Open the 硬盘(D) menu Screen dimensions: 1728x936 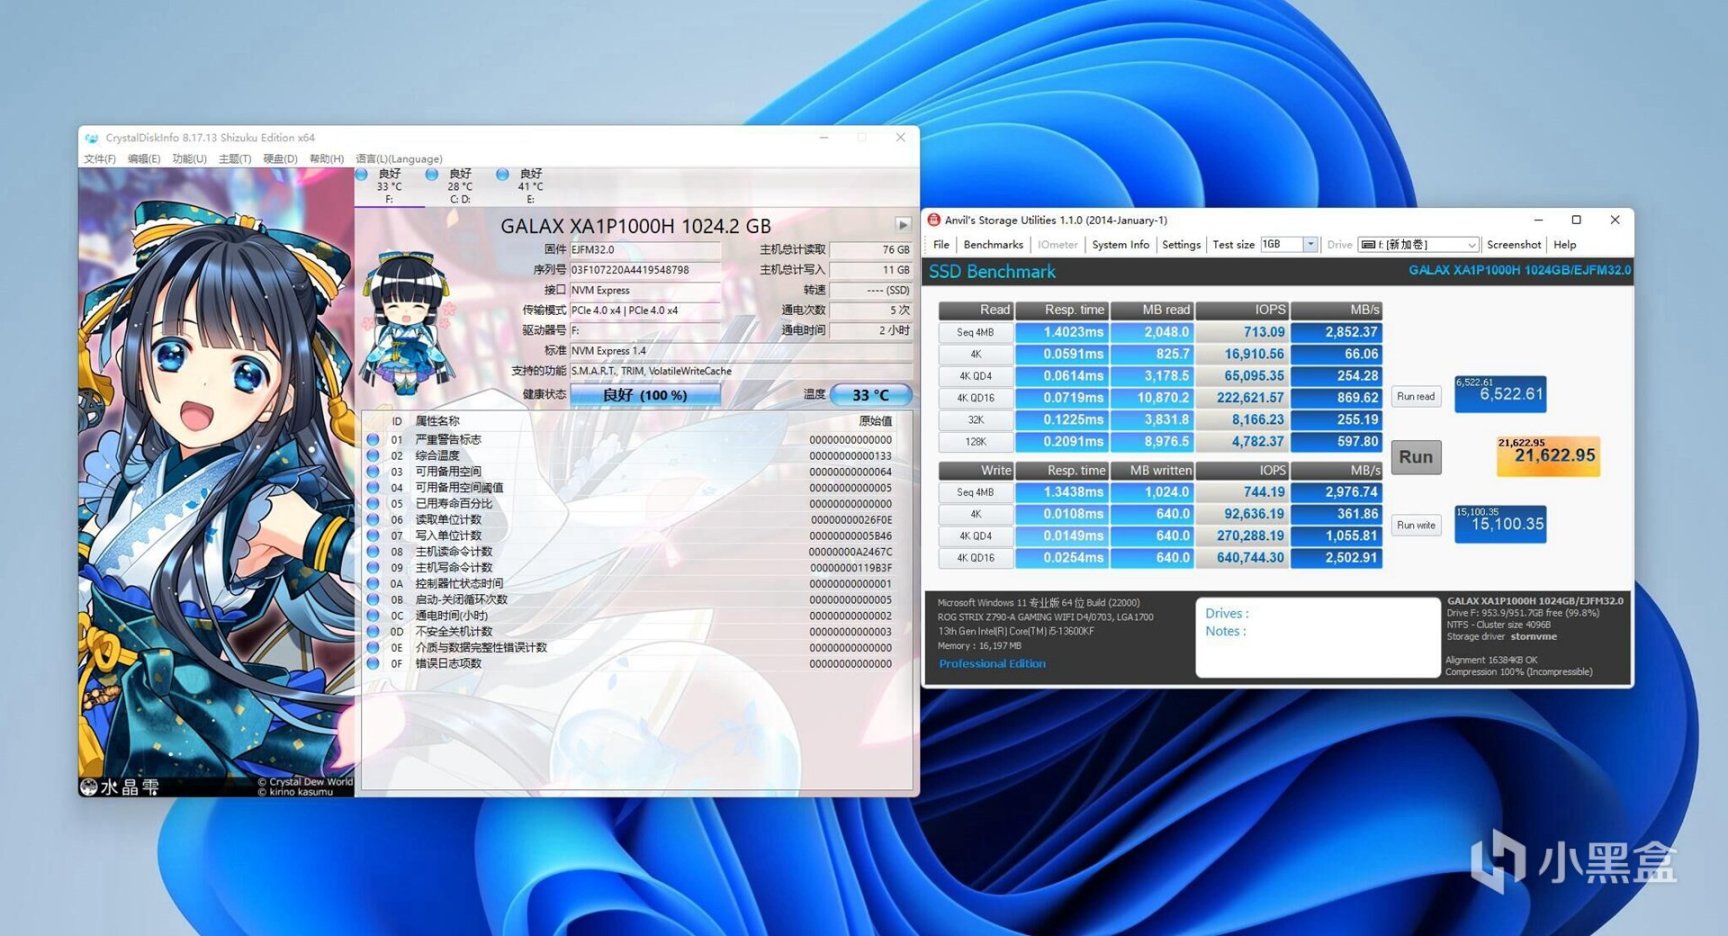tap(280, 159)
